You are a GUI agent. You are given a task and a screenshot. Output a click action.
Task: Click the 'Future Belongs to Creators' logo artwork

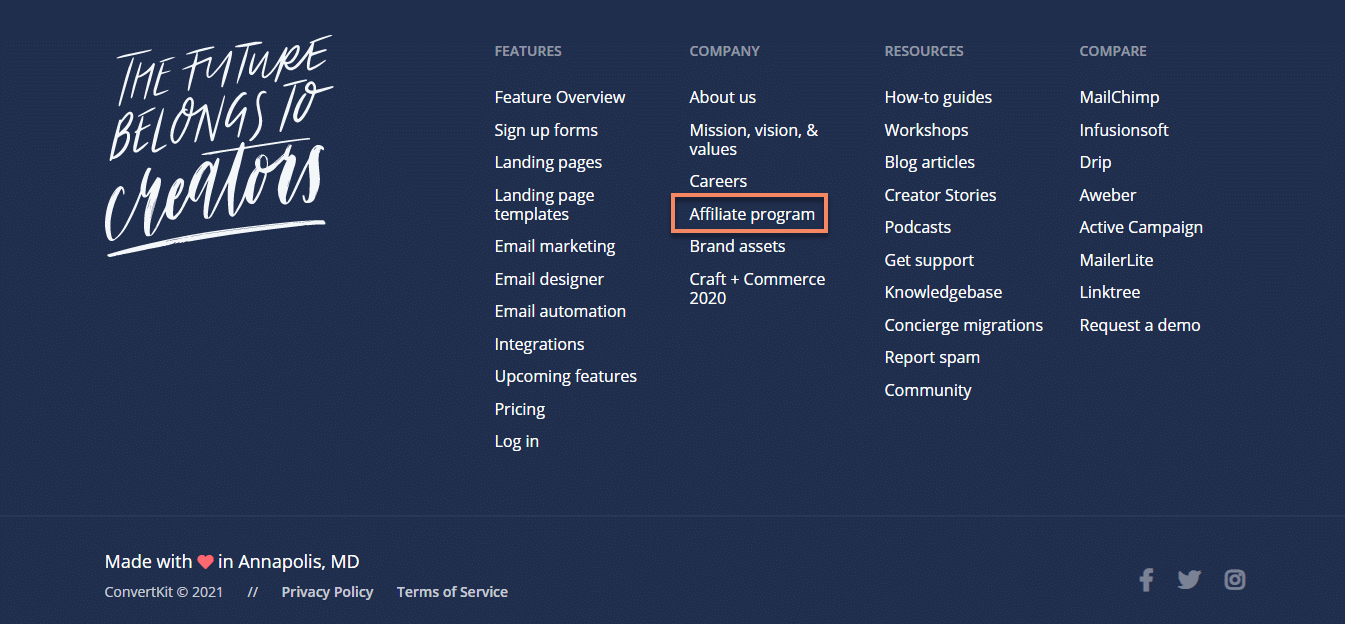point(218,144)
